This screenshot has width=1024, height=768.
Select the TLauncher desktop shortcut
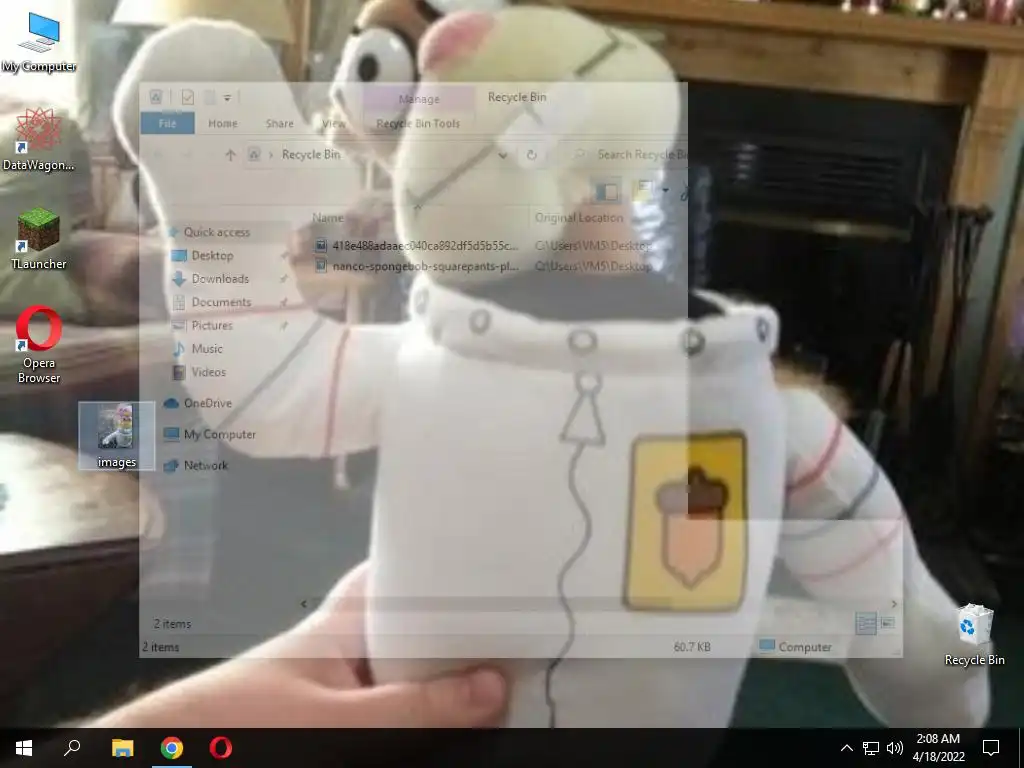pyautogui.click(x=39, y=239)
